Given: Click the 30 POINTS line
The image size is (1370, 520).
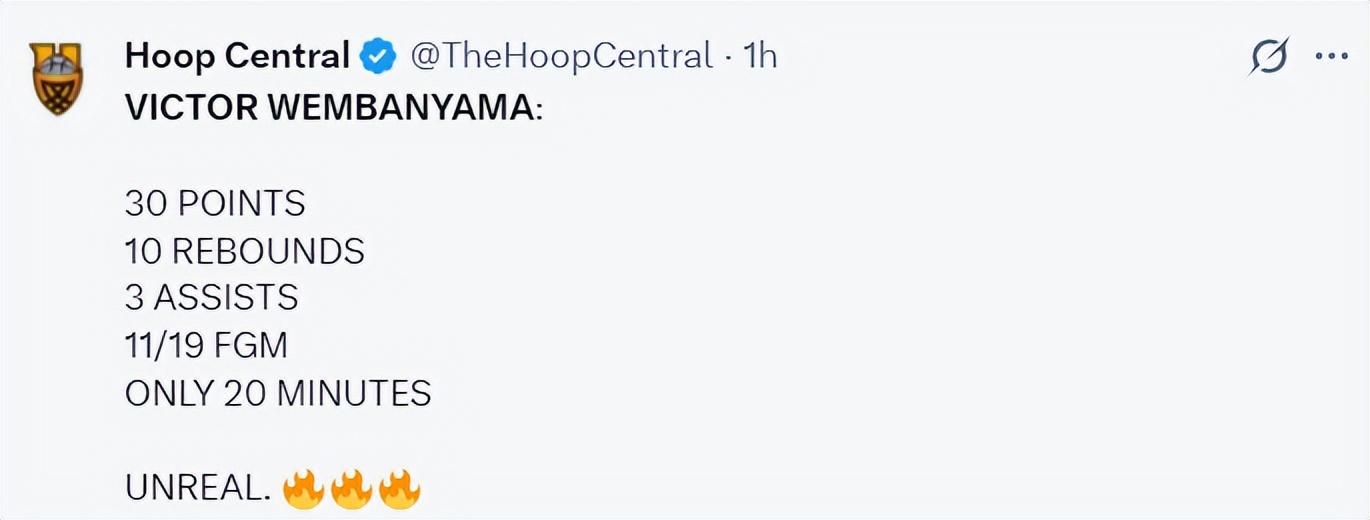Looking at the screenshot, I should pyautogui.click(x=215, y=204).
